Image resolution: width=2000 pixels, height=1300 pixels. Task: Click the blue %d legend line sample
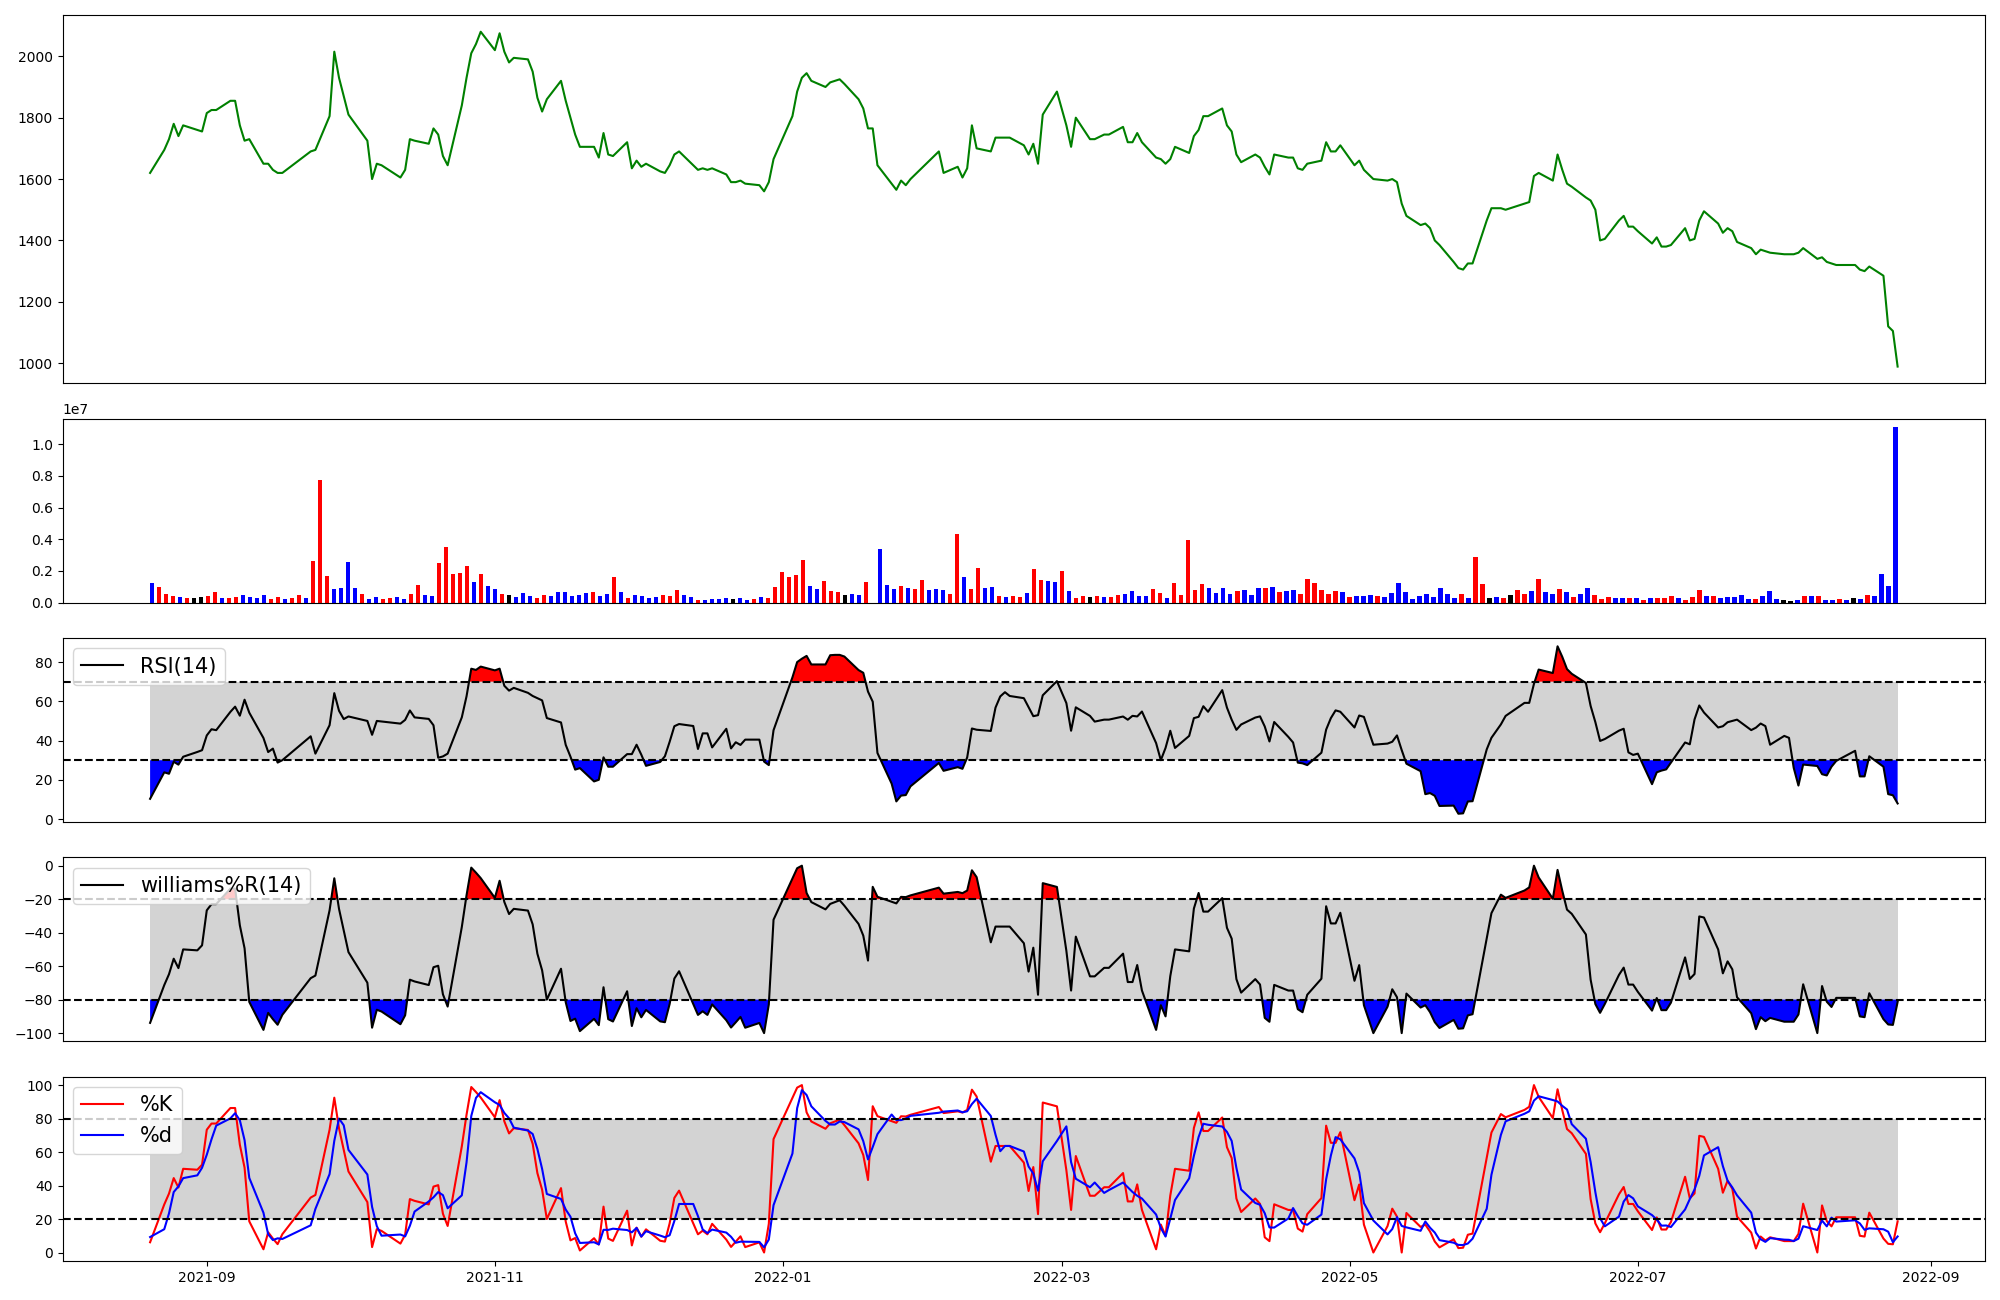103,1135
